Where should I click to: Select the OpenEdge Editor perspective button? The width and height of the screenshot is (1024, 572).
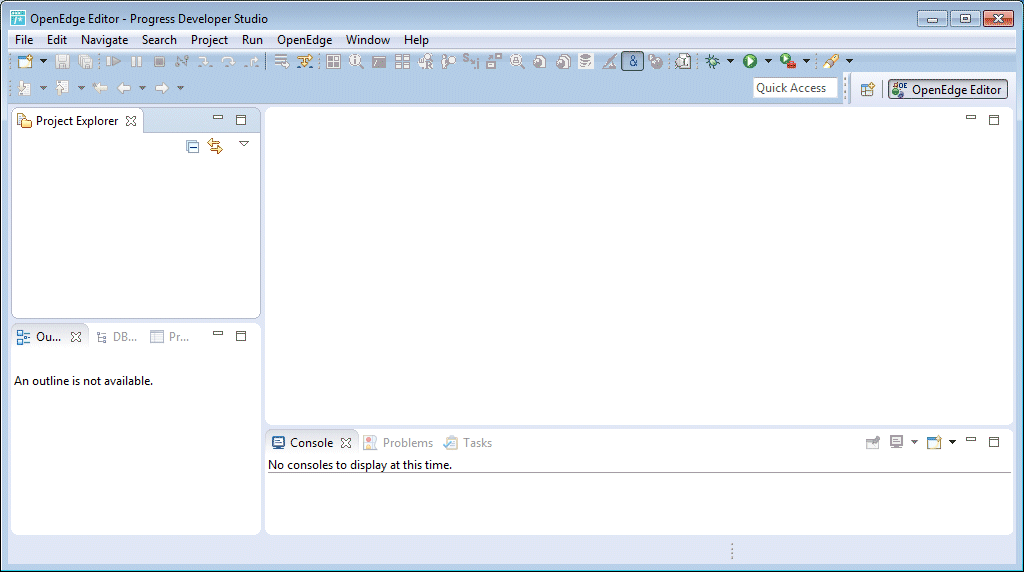pos(948,89)
